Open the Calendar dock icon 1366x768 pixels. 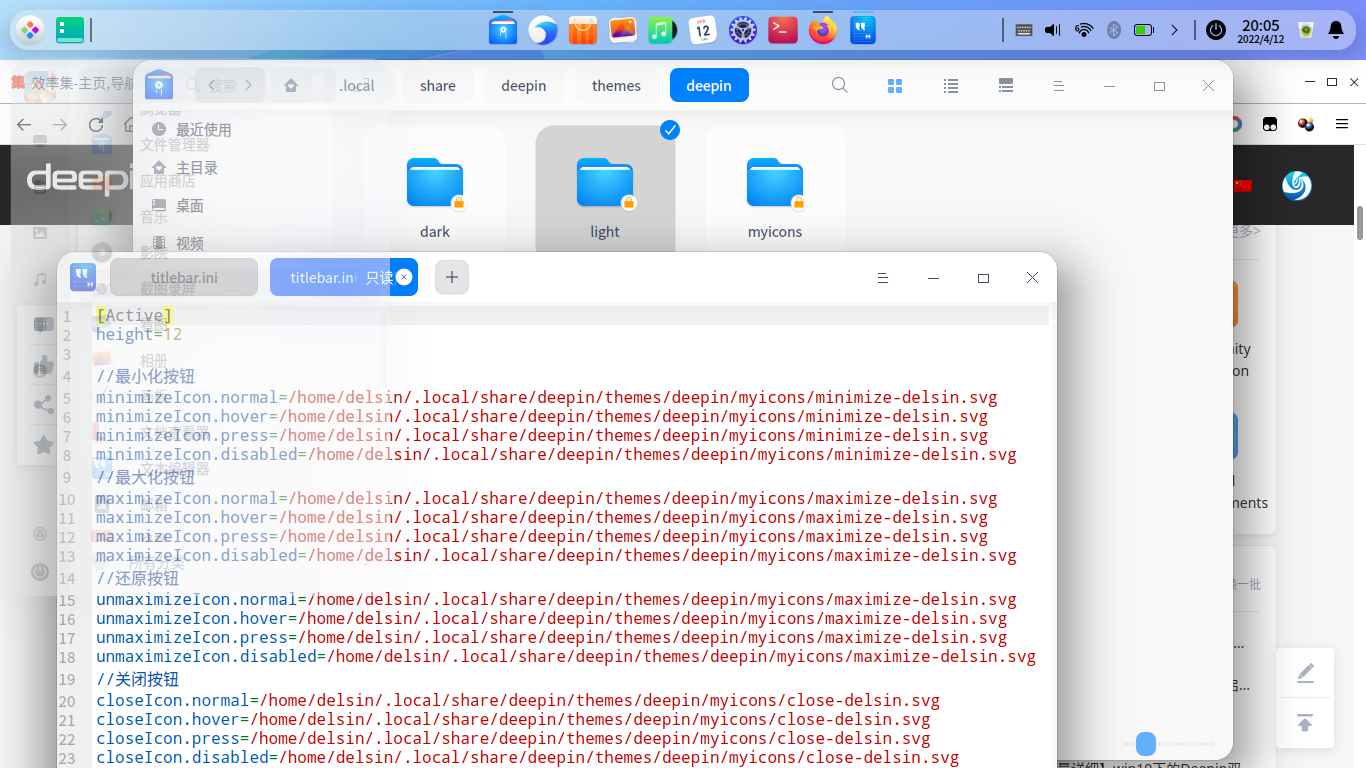[x=703, y=30]
